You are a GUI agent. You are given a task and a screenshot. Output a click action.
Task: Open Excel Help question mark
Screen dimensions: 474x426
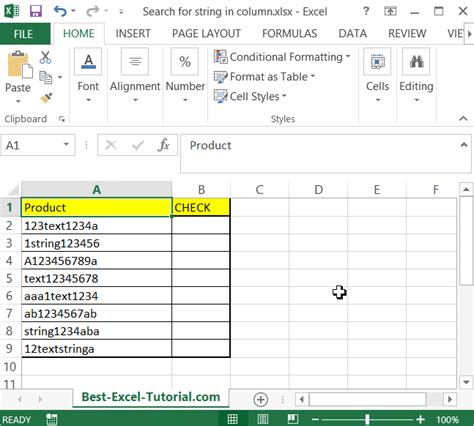click(x=366, y=11)
